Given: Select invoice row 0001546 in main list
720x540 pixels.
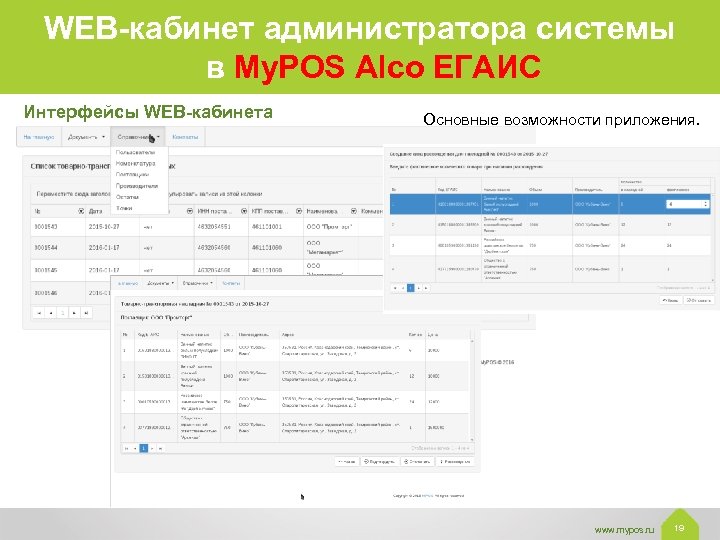Looking at the screenshot, I should point(71,293).
